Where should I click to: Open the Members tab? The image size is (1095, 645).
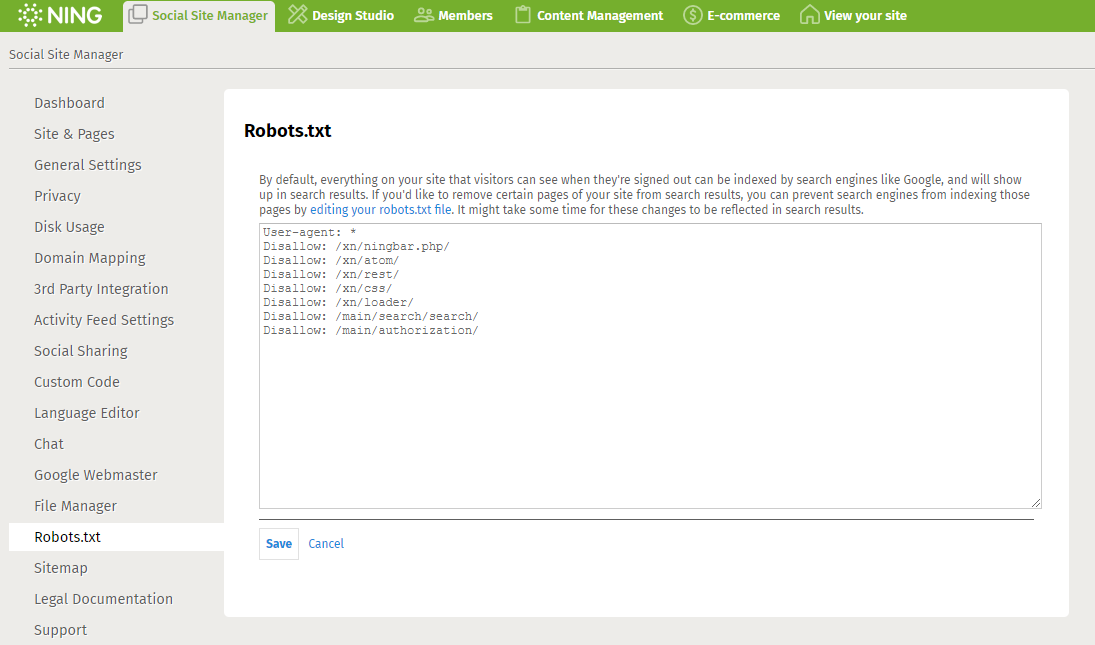coord(453,15)
